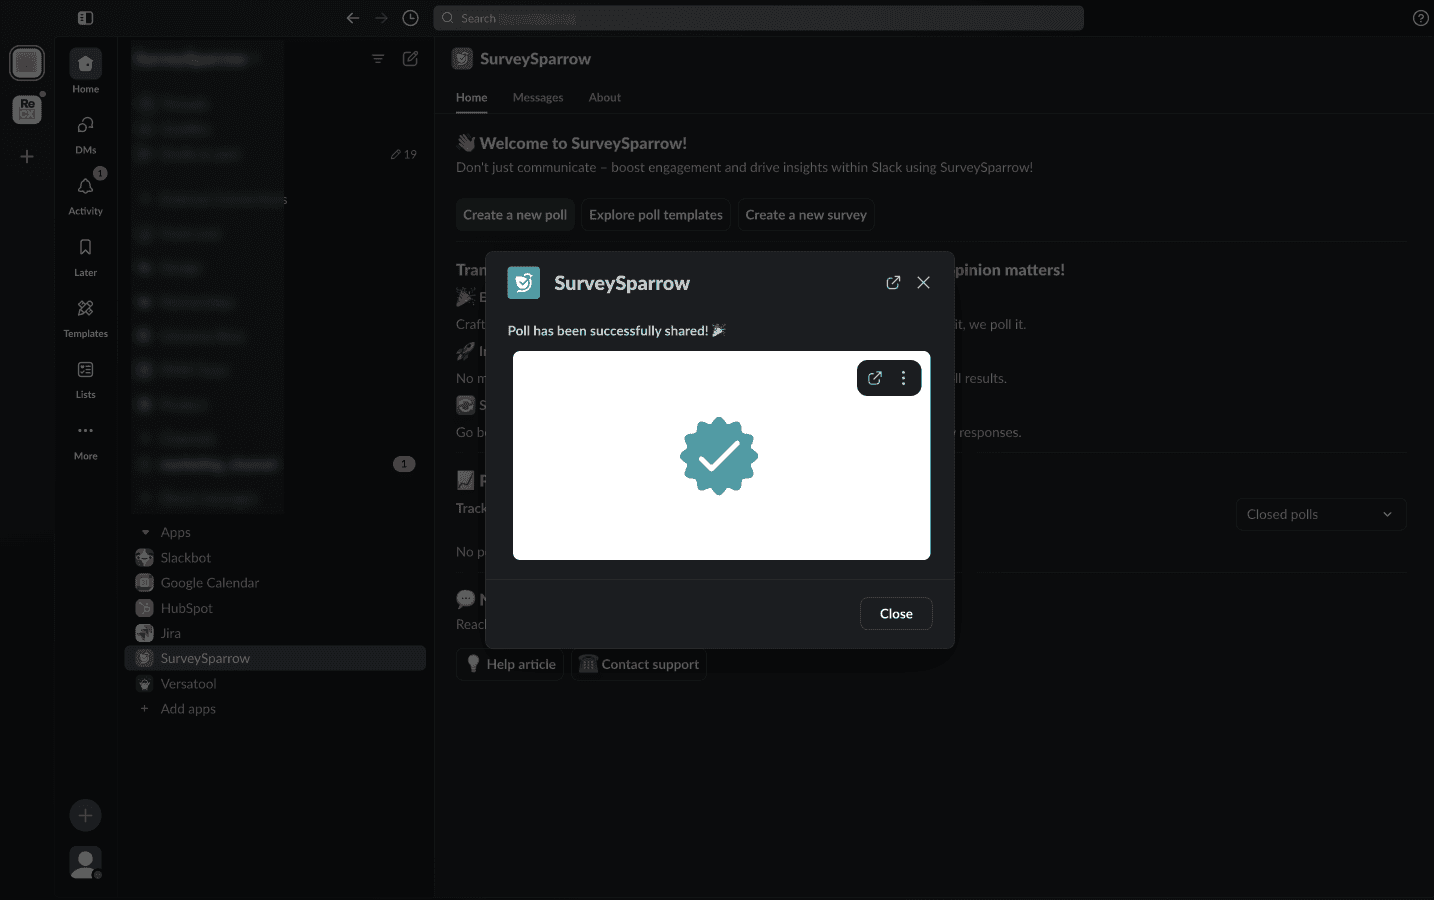Open the More sidebar menu
Image resolution: width=1434 pixels, height=900 pixels.
[x=85, y=432]
